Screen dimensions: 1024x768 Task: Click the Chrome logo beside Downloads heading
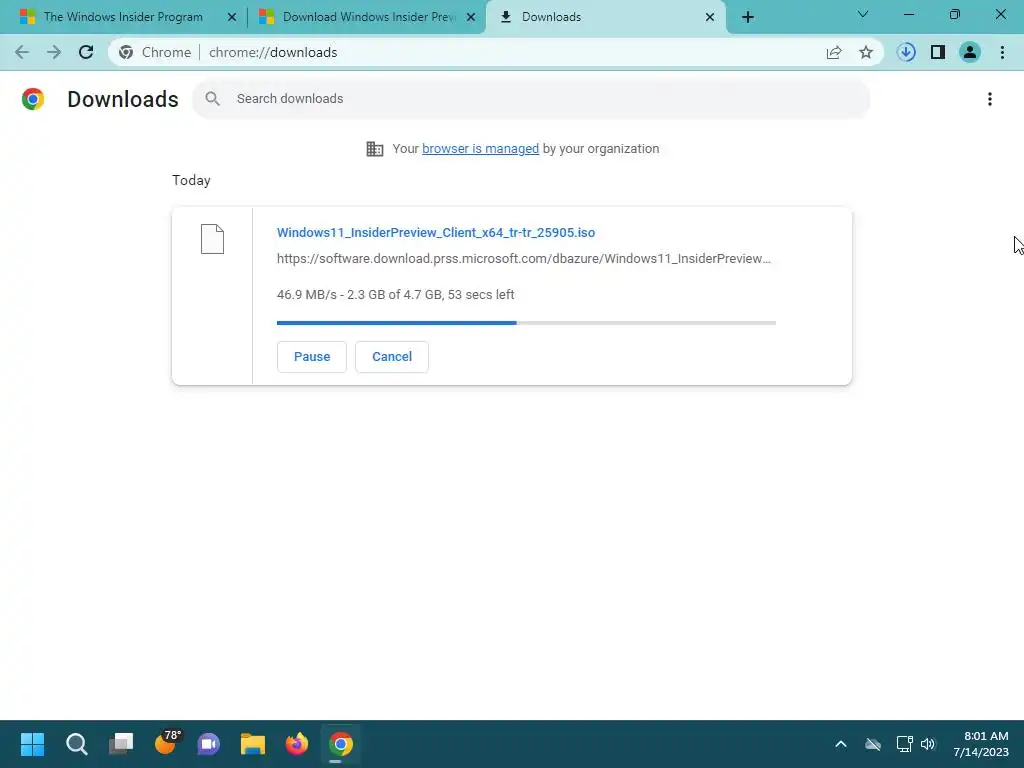33,99
